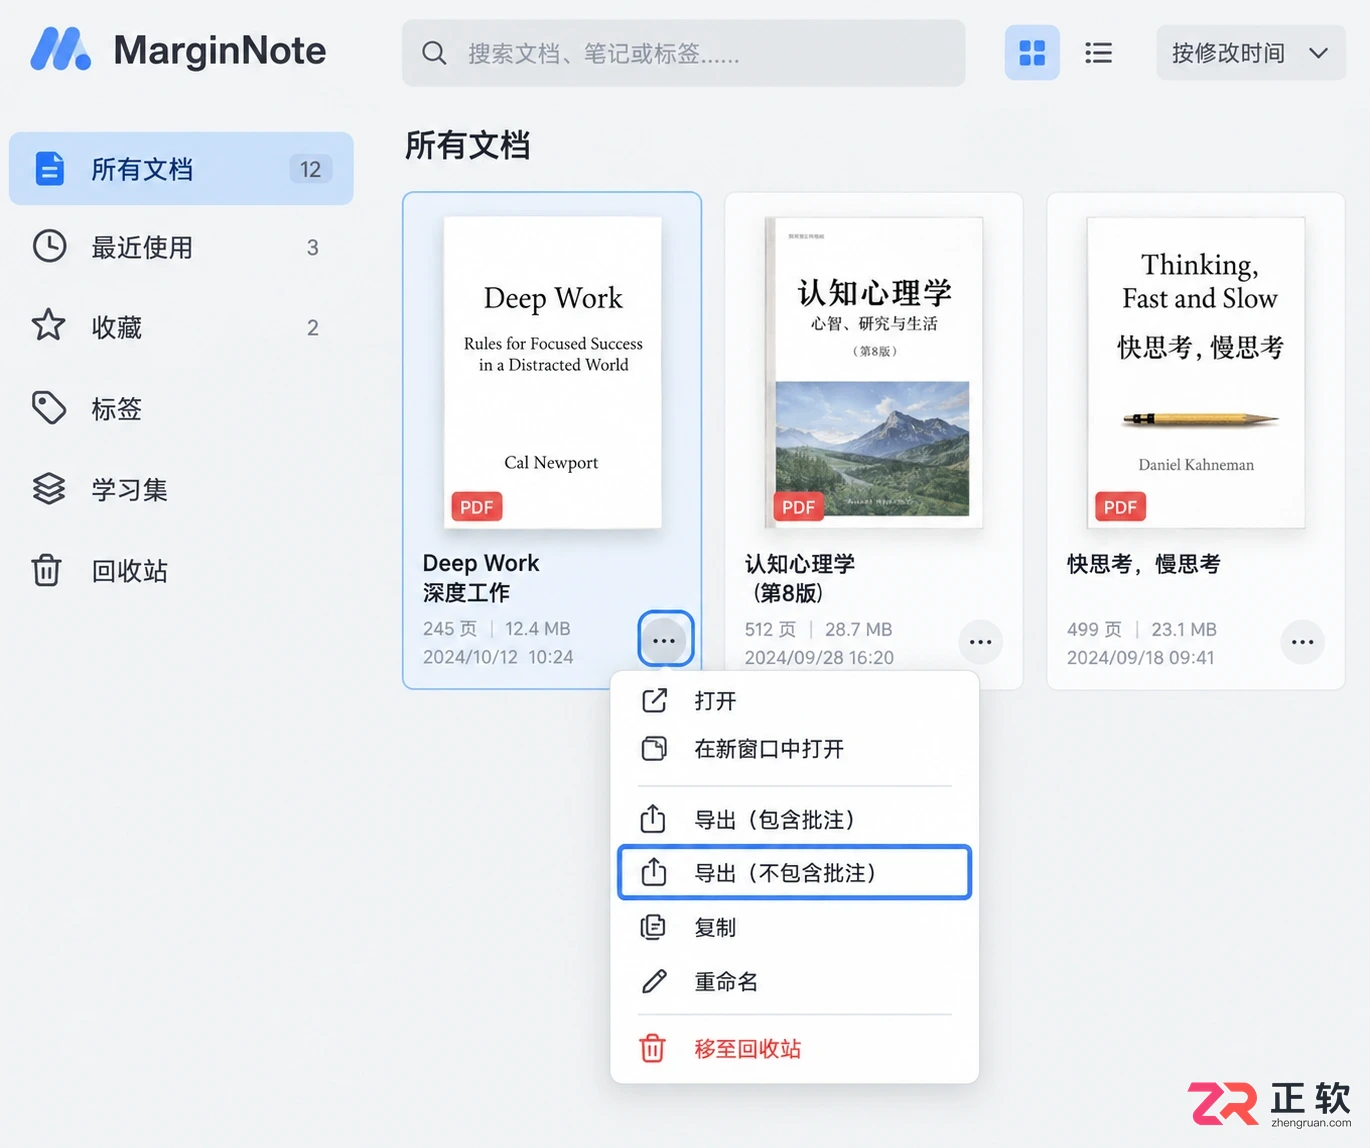Click the 12 count badge on 所有文档
The width and height of the screenshot is (1370, 1148).
click(310, 169)
